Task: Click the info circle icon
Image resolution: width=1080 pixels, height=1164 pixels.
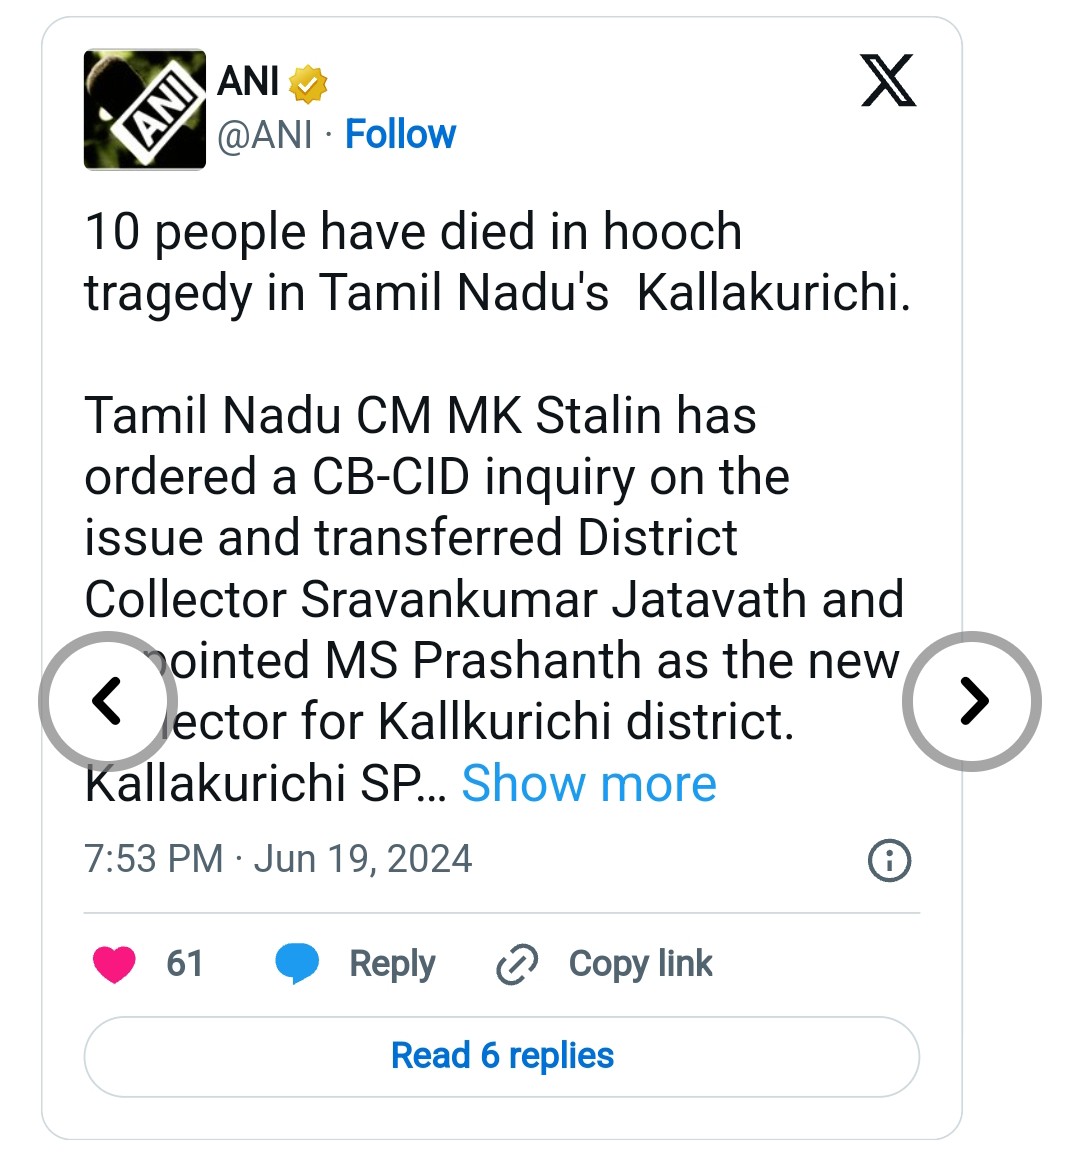Action: tap(889, 860)
